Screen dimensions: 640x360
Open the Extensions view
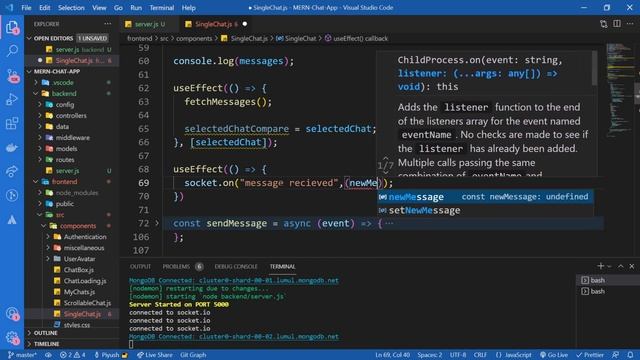[12, 123]
